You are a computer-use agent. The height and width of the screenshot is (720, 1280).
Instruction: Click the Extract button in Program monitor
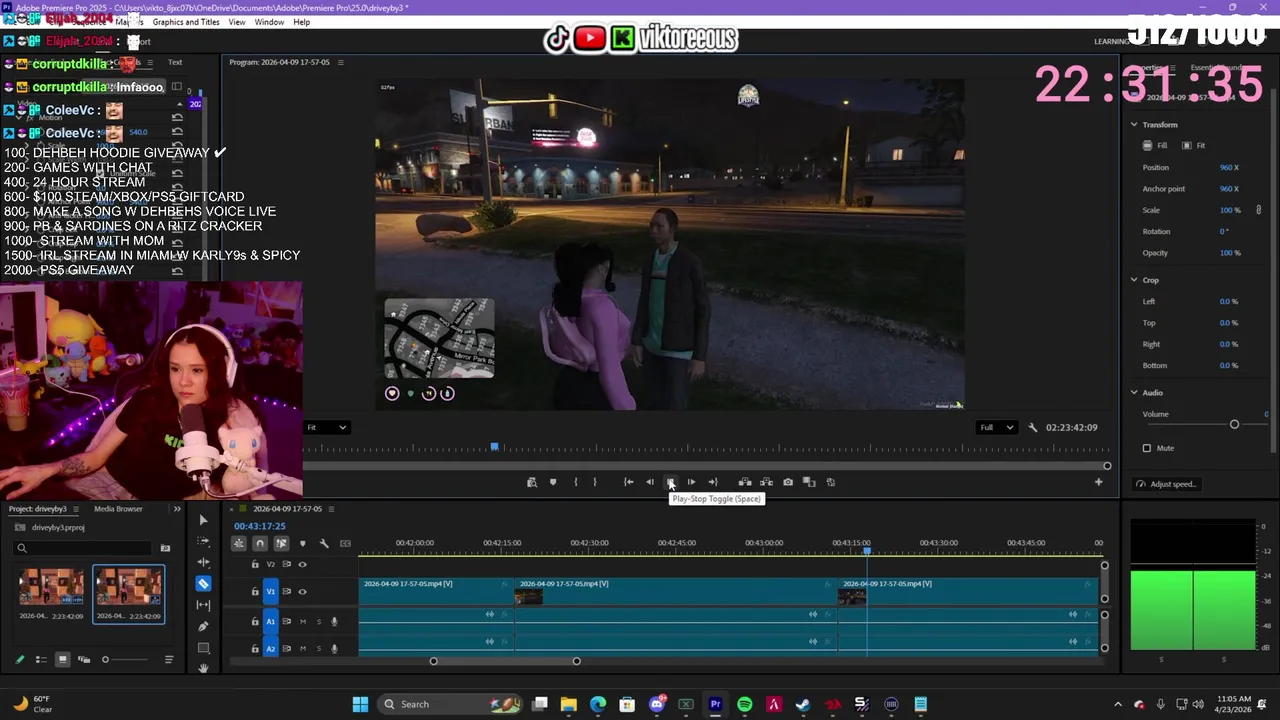766,482
